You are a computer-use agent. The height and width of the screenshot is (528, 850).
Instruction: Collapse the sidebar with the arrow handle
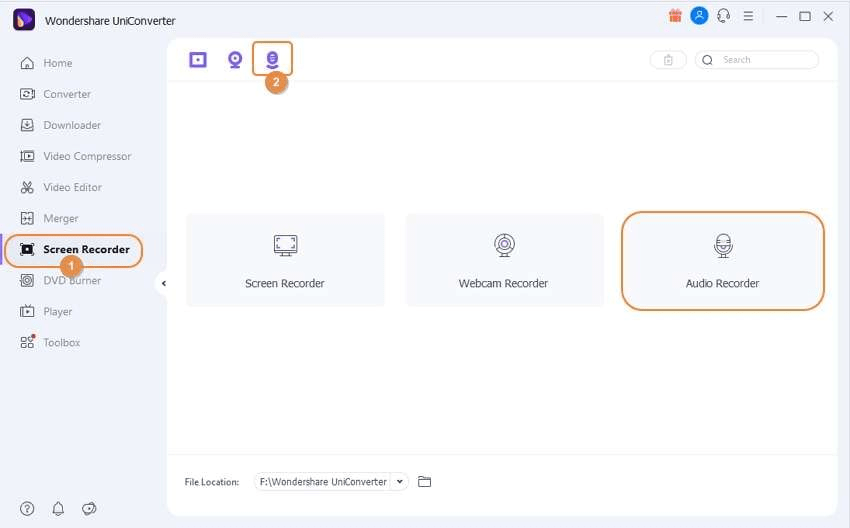click(163, 283)
